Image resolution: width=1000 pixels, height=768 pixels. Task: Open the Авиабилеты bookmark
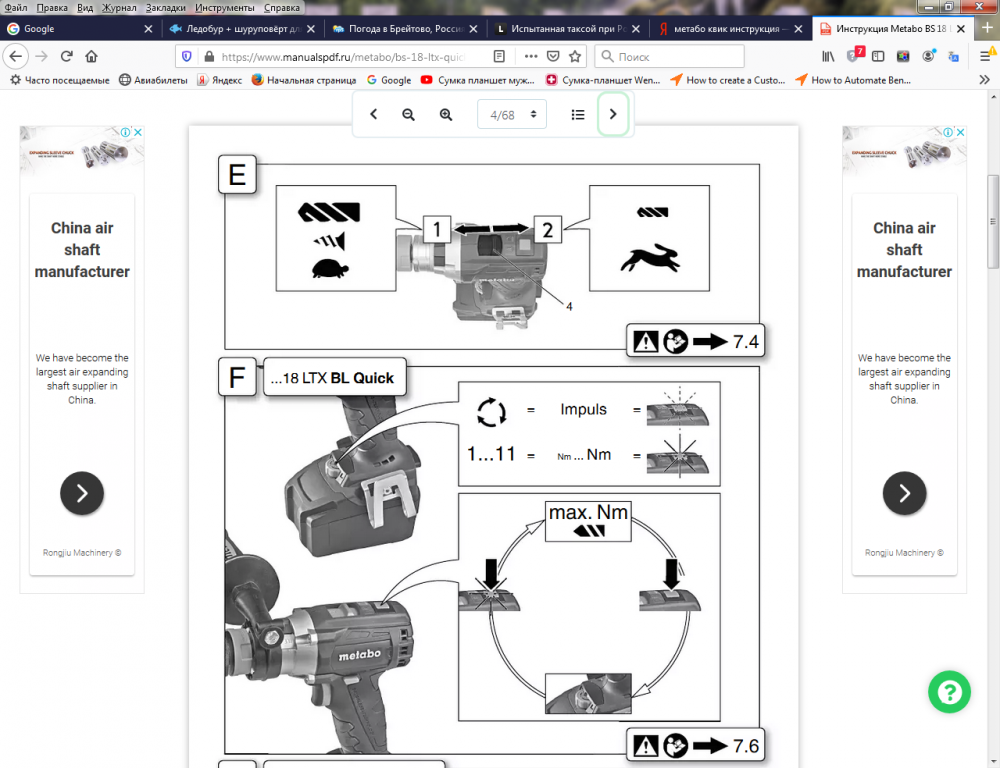[x=153, y=80]
